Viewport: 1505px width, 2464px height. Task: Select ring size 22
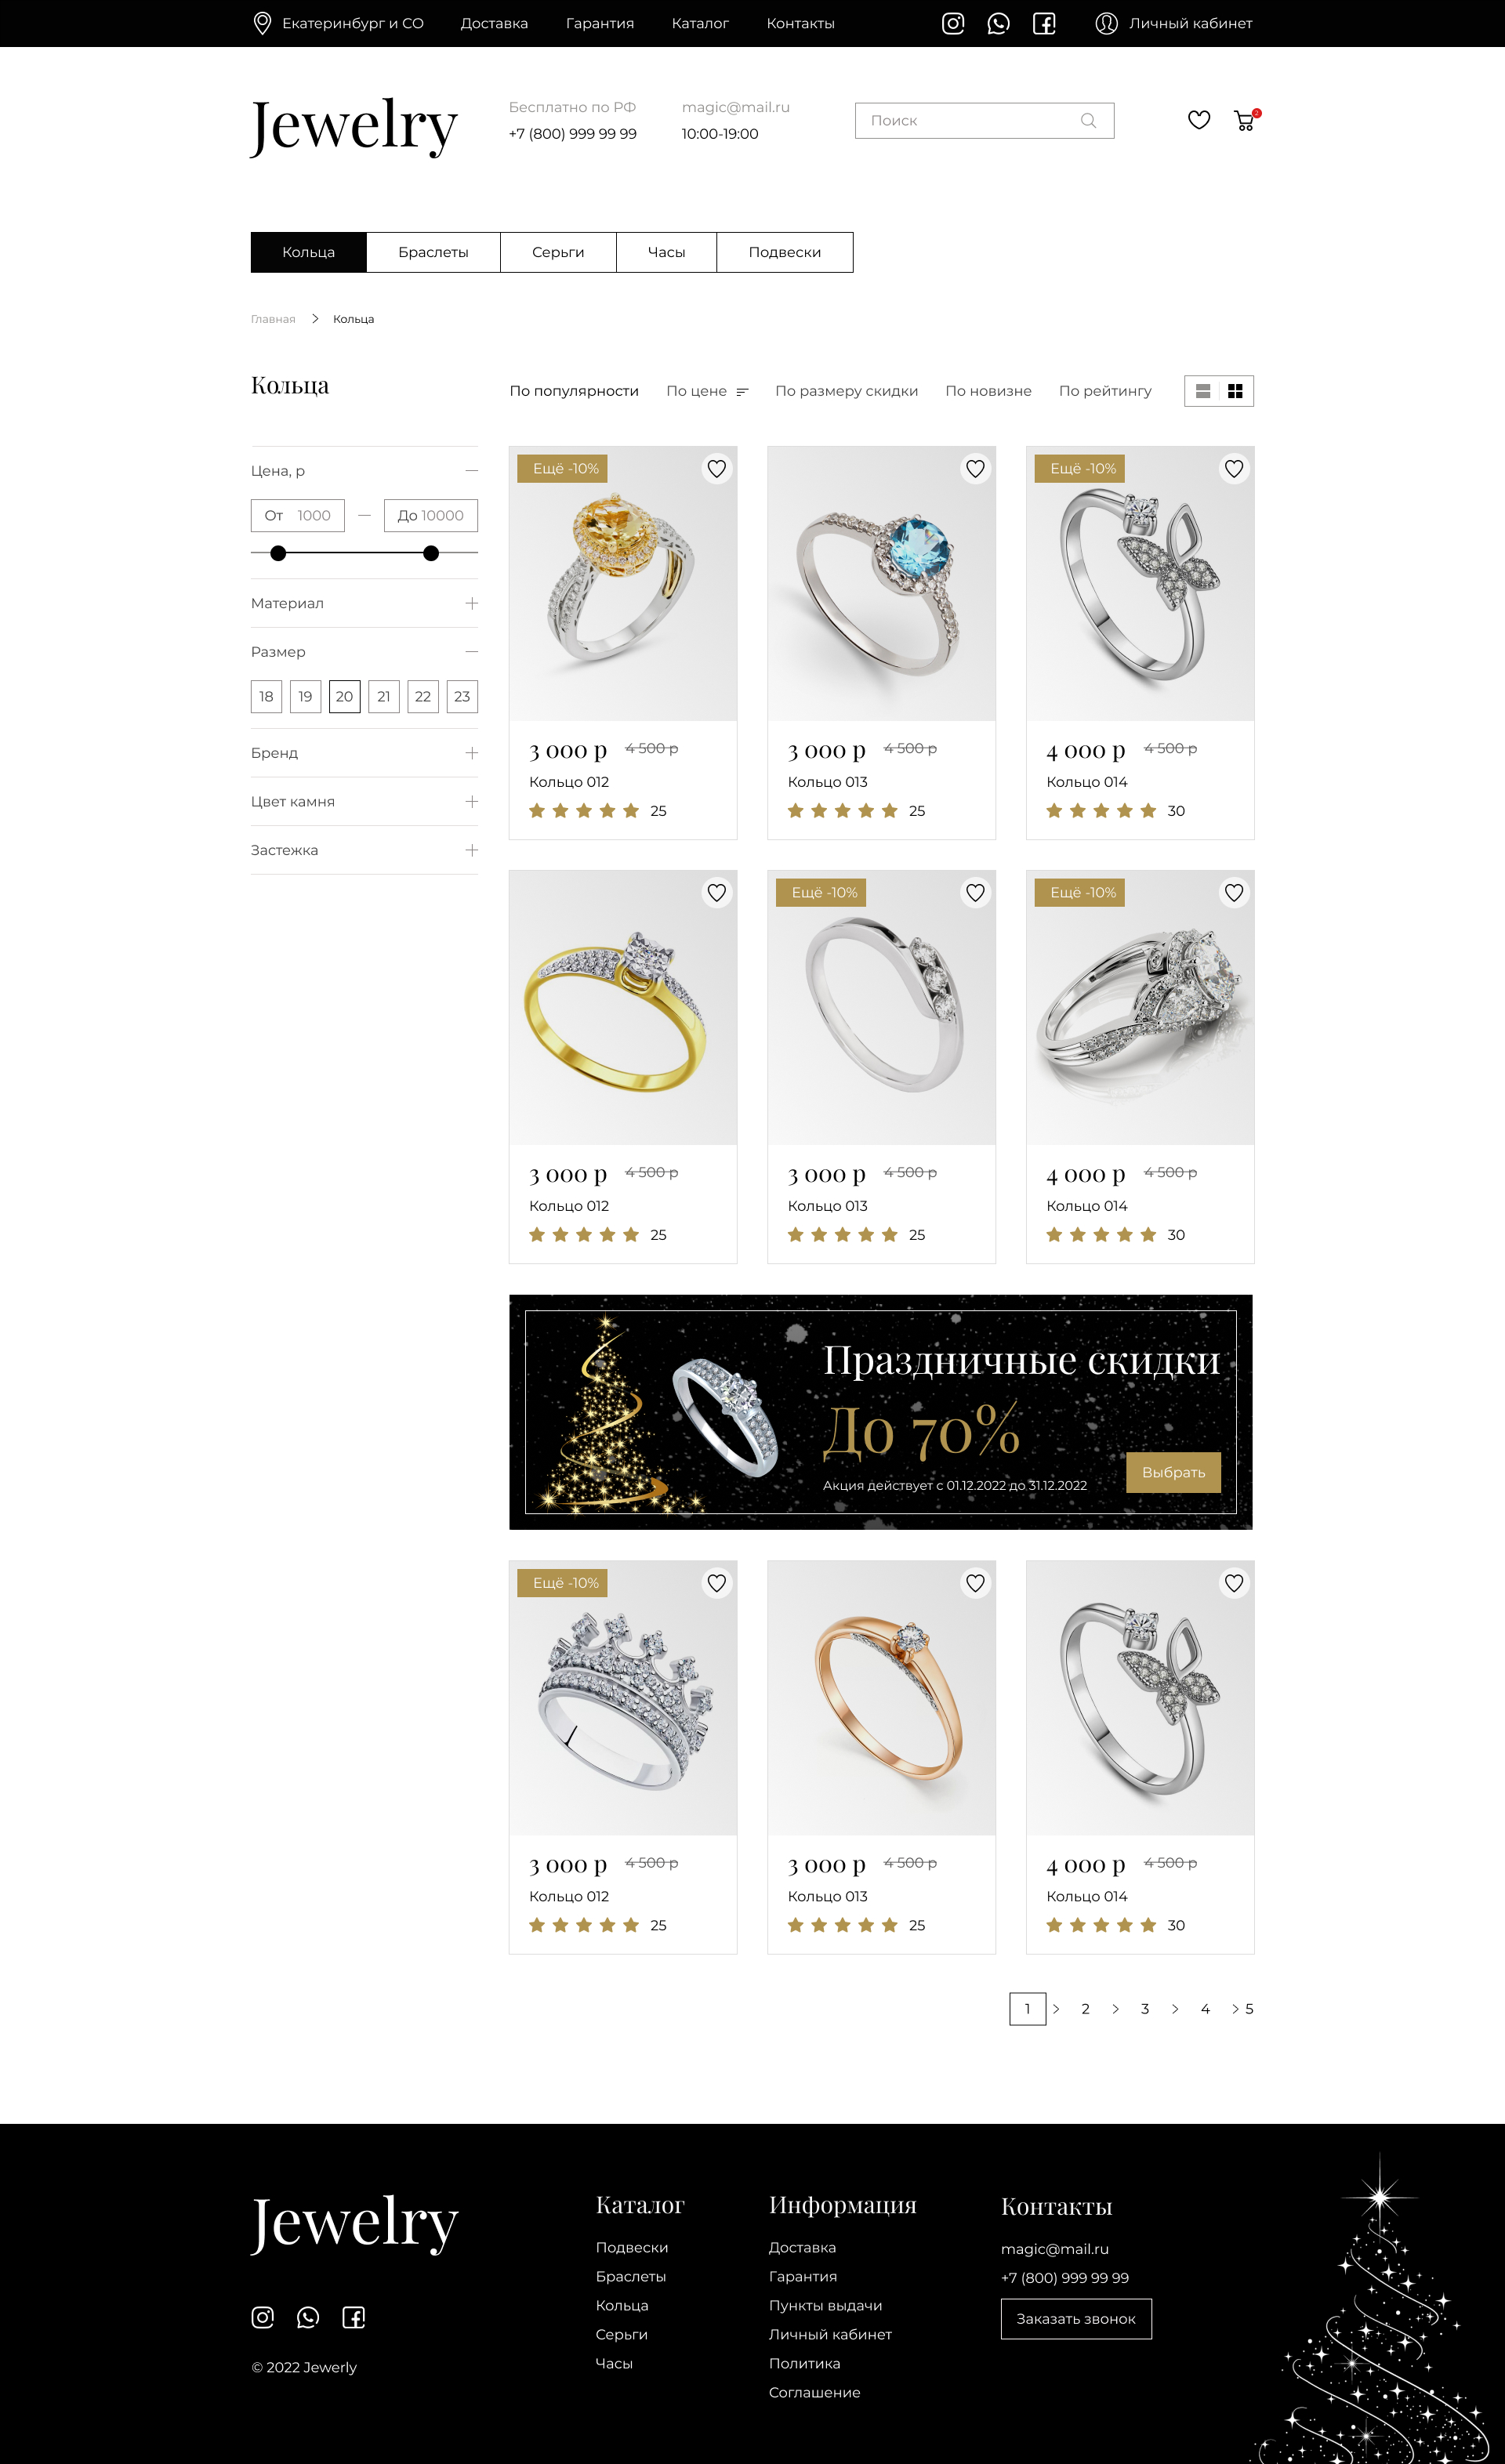(x=423, y=697)
